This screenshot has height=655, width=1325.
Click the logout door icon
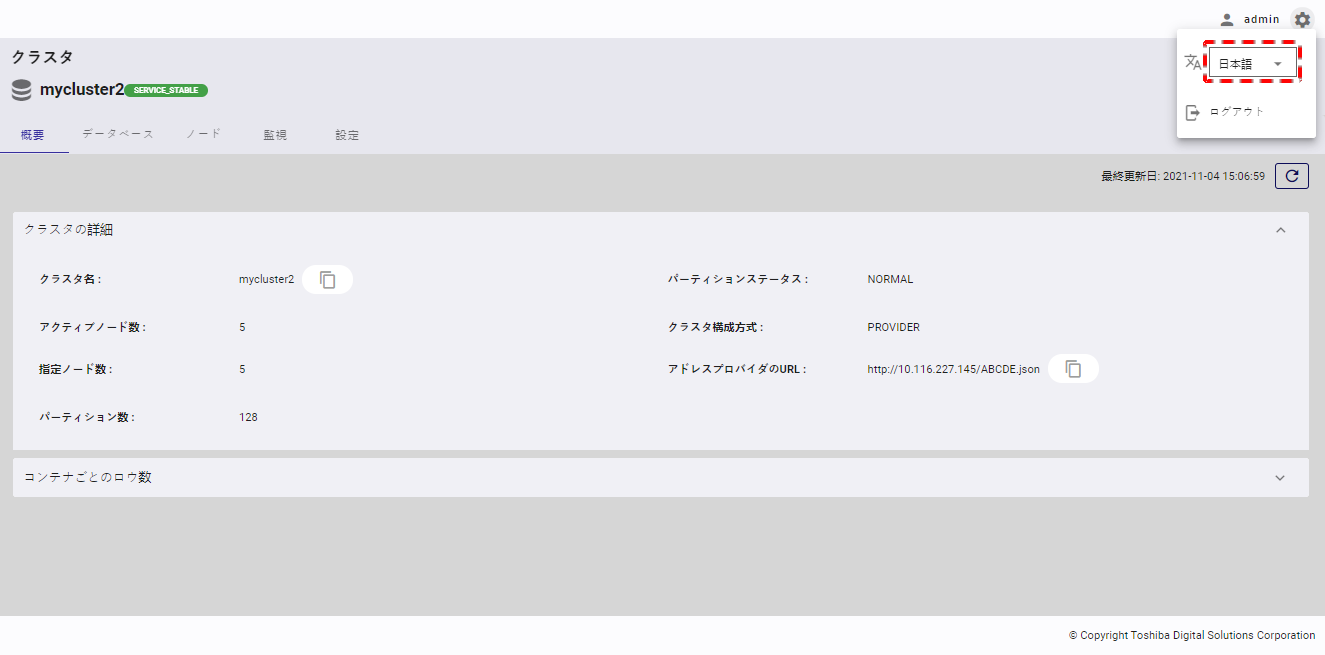[1192, 112]
